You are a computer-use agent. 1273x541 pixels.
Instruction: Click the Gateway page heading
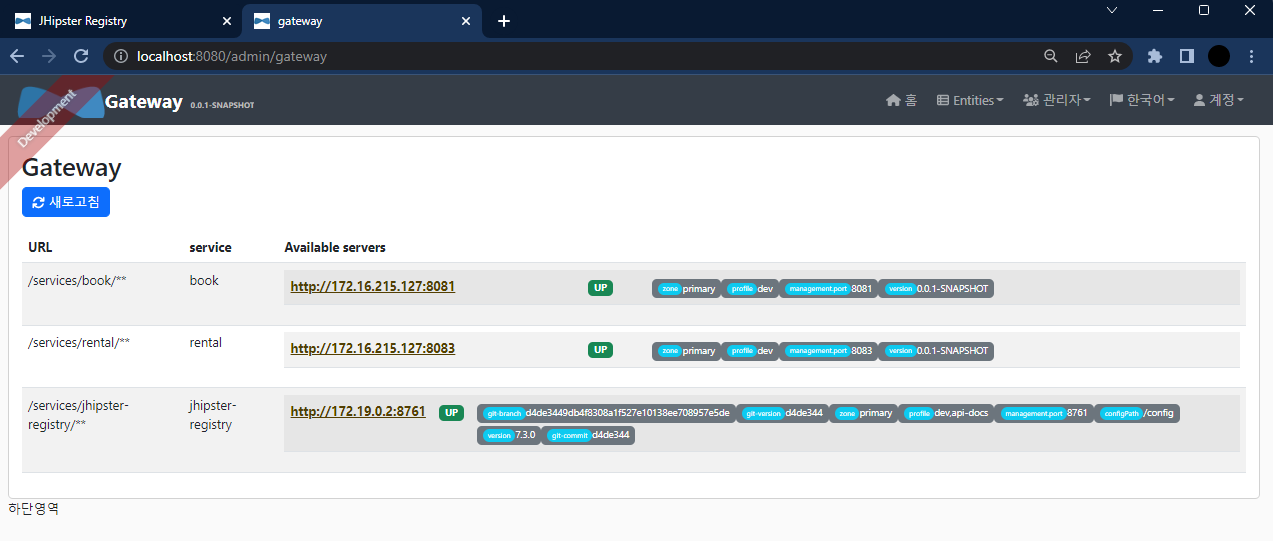click(x=72, y=167)
